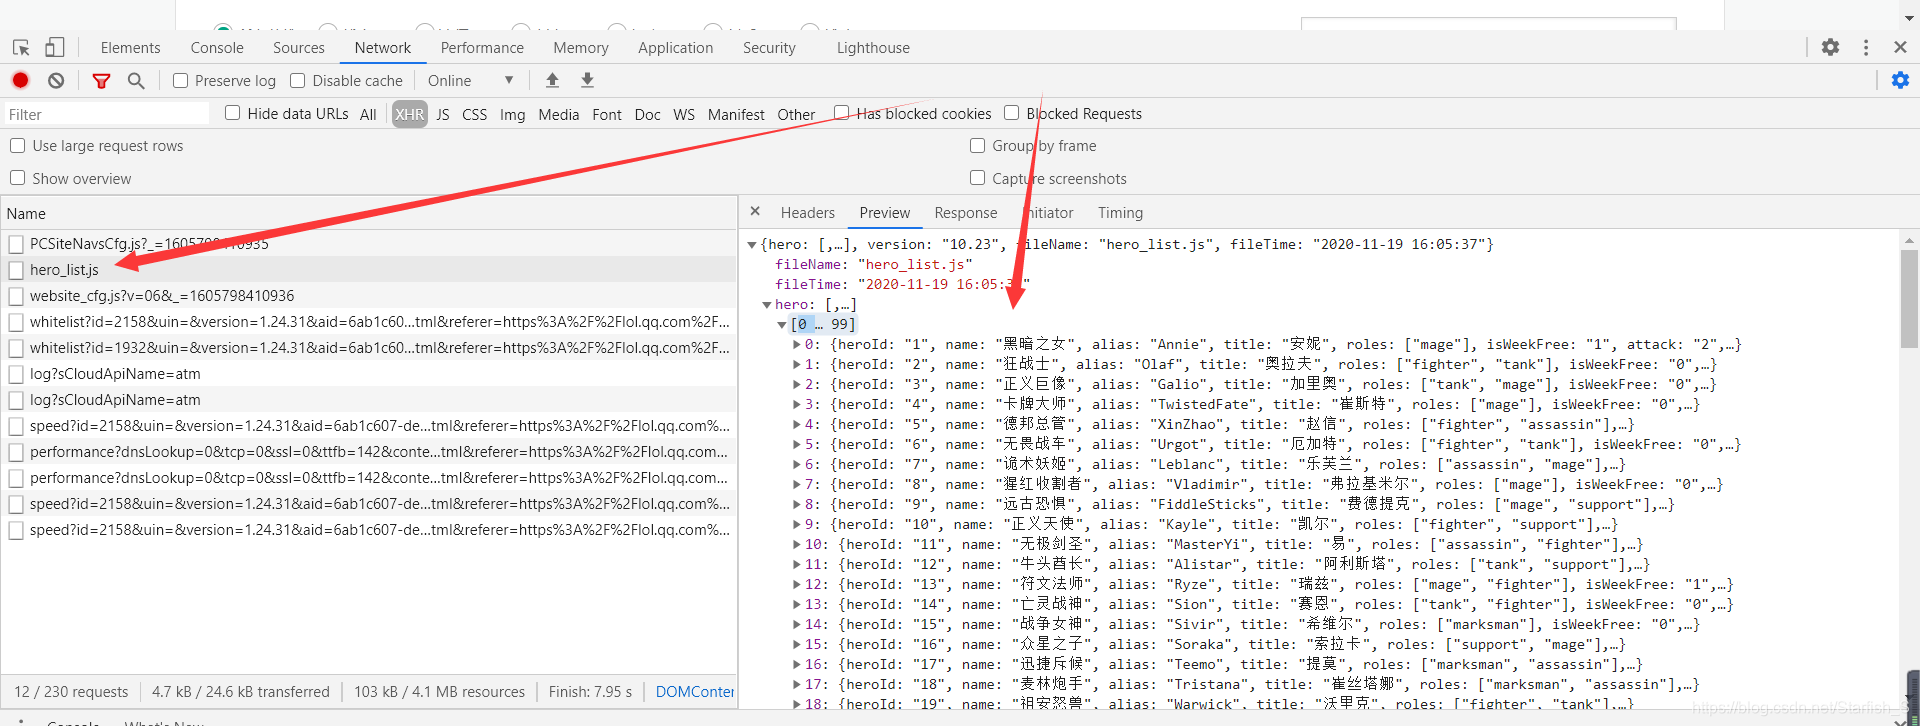This screenshot has height=726, width=1920.
Task: Open the Performance panel tab
Action: tap(482, 47)
